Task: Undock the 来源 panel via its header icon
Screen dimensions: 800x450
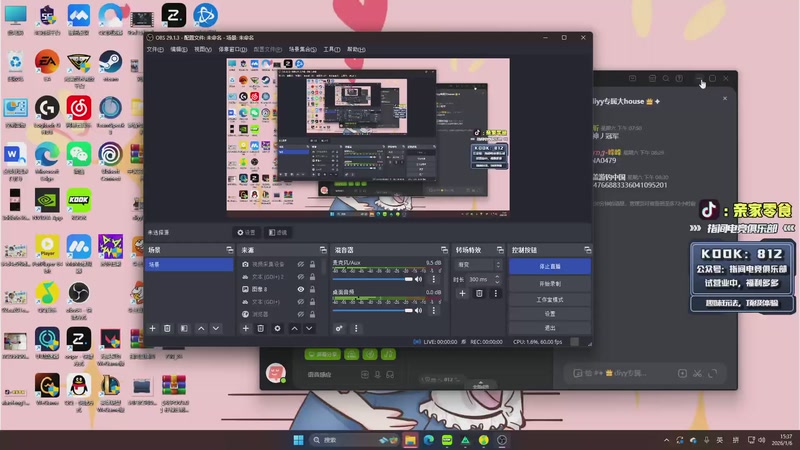Action: (323, 250)
